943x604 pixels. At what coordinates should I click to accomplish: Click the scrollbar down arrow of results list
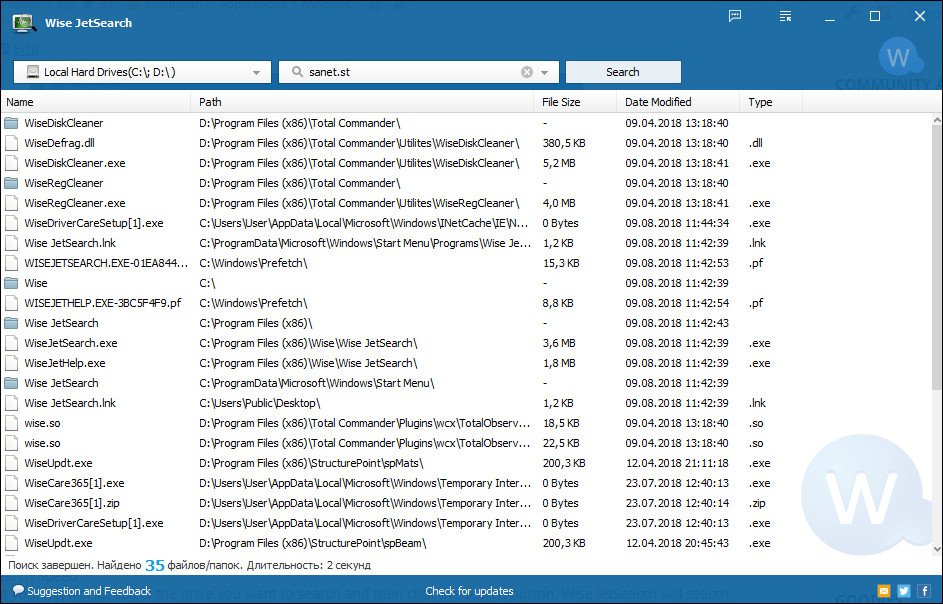pos(937,549)
